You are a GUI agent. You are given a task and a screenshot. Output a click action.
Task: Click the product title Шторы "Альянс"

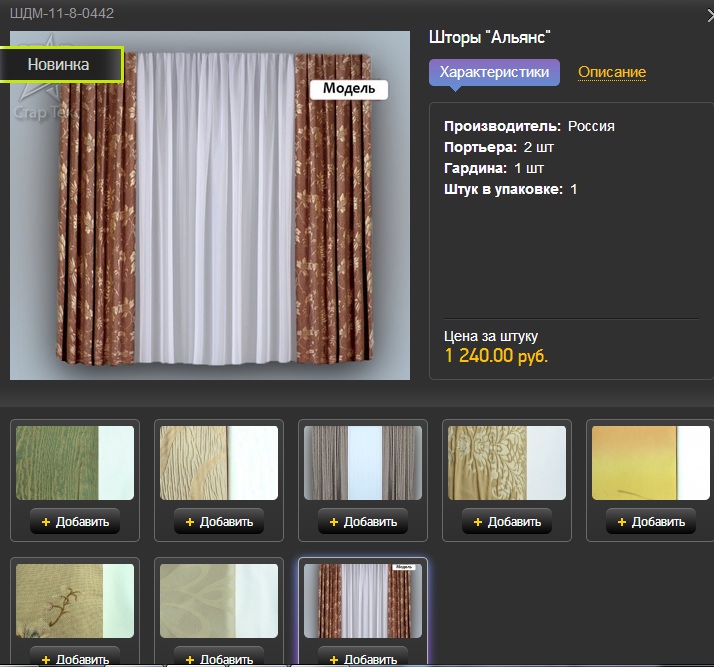490,37
